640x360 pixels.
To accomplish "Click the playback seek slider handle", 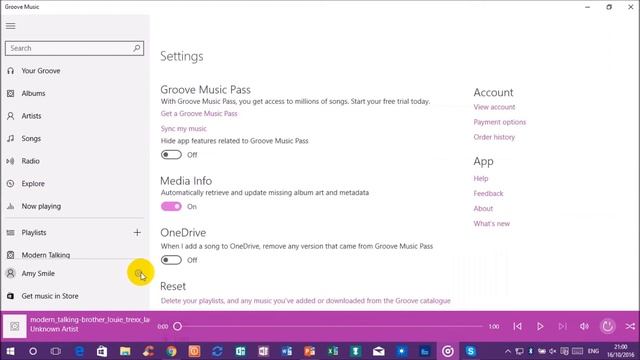I will click(x=178, y=327).
